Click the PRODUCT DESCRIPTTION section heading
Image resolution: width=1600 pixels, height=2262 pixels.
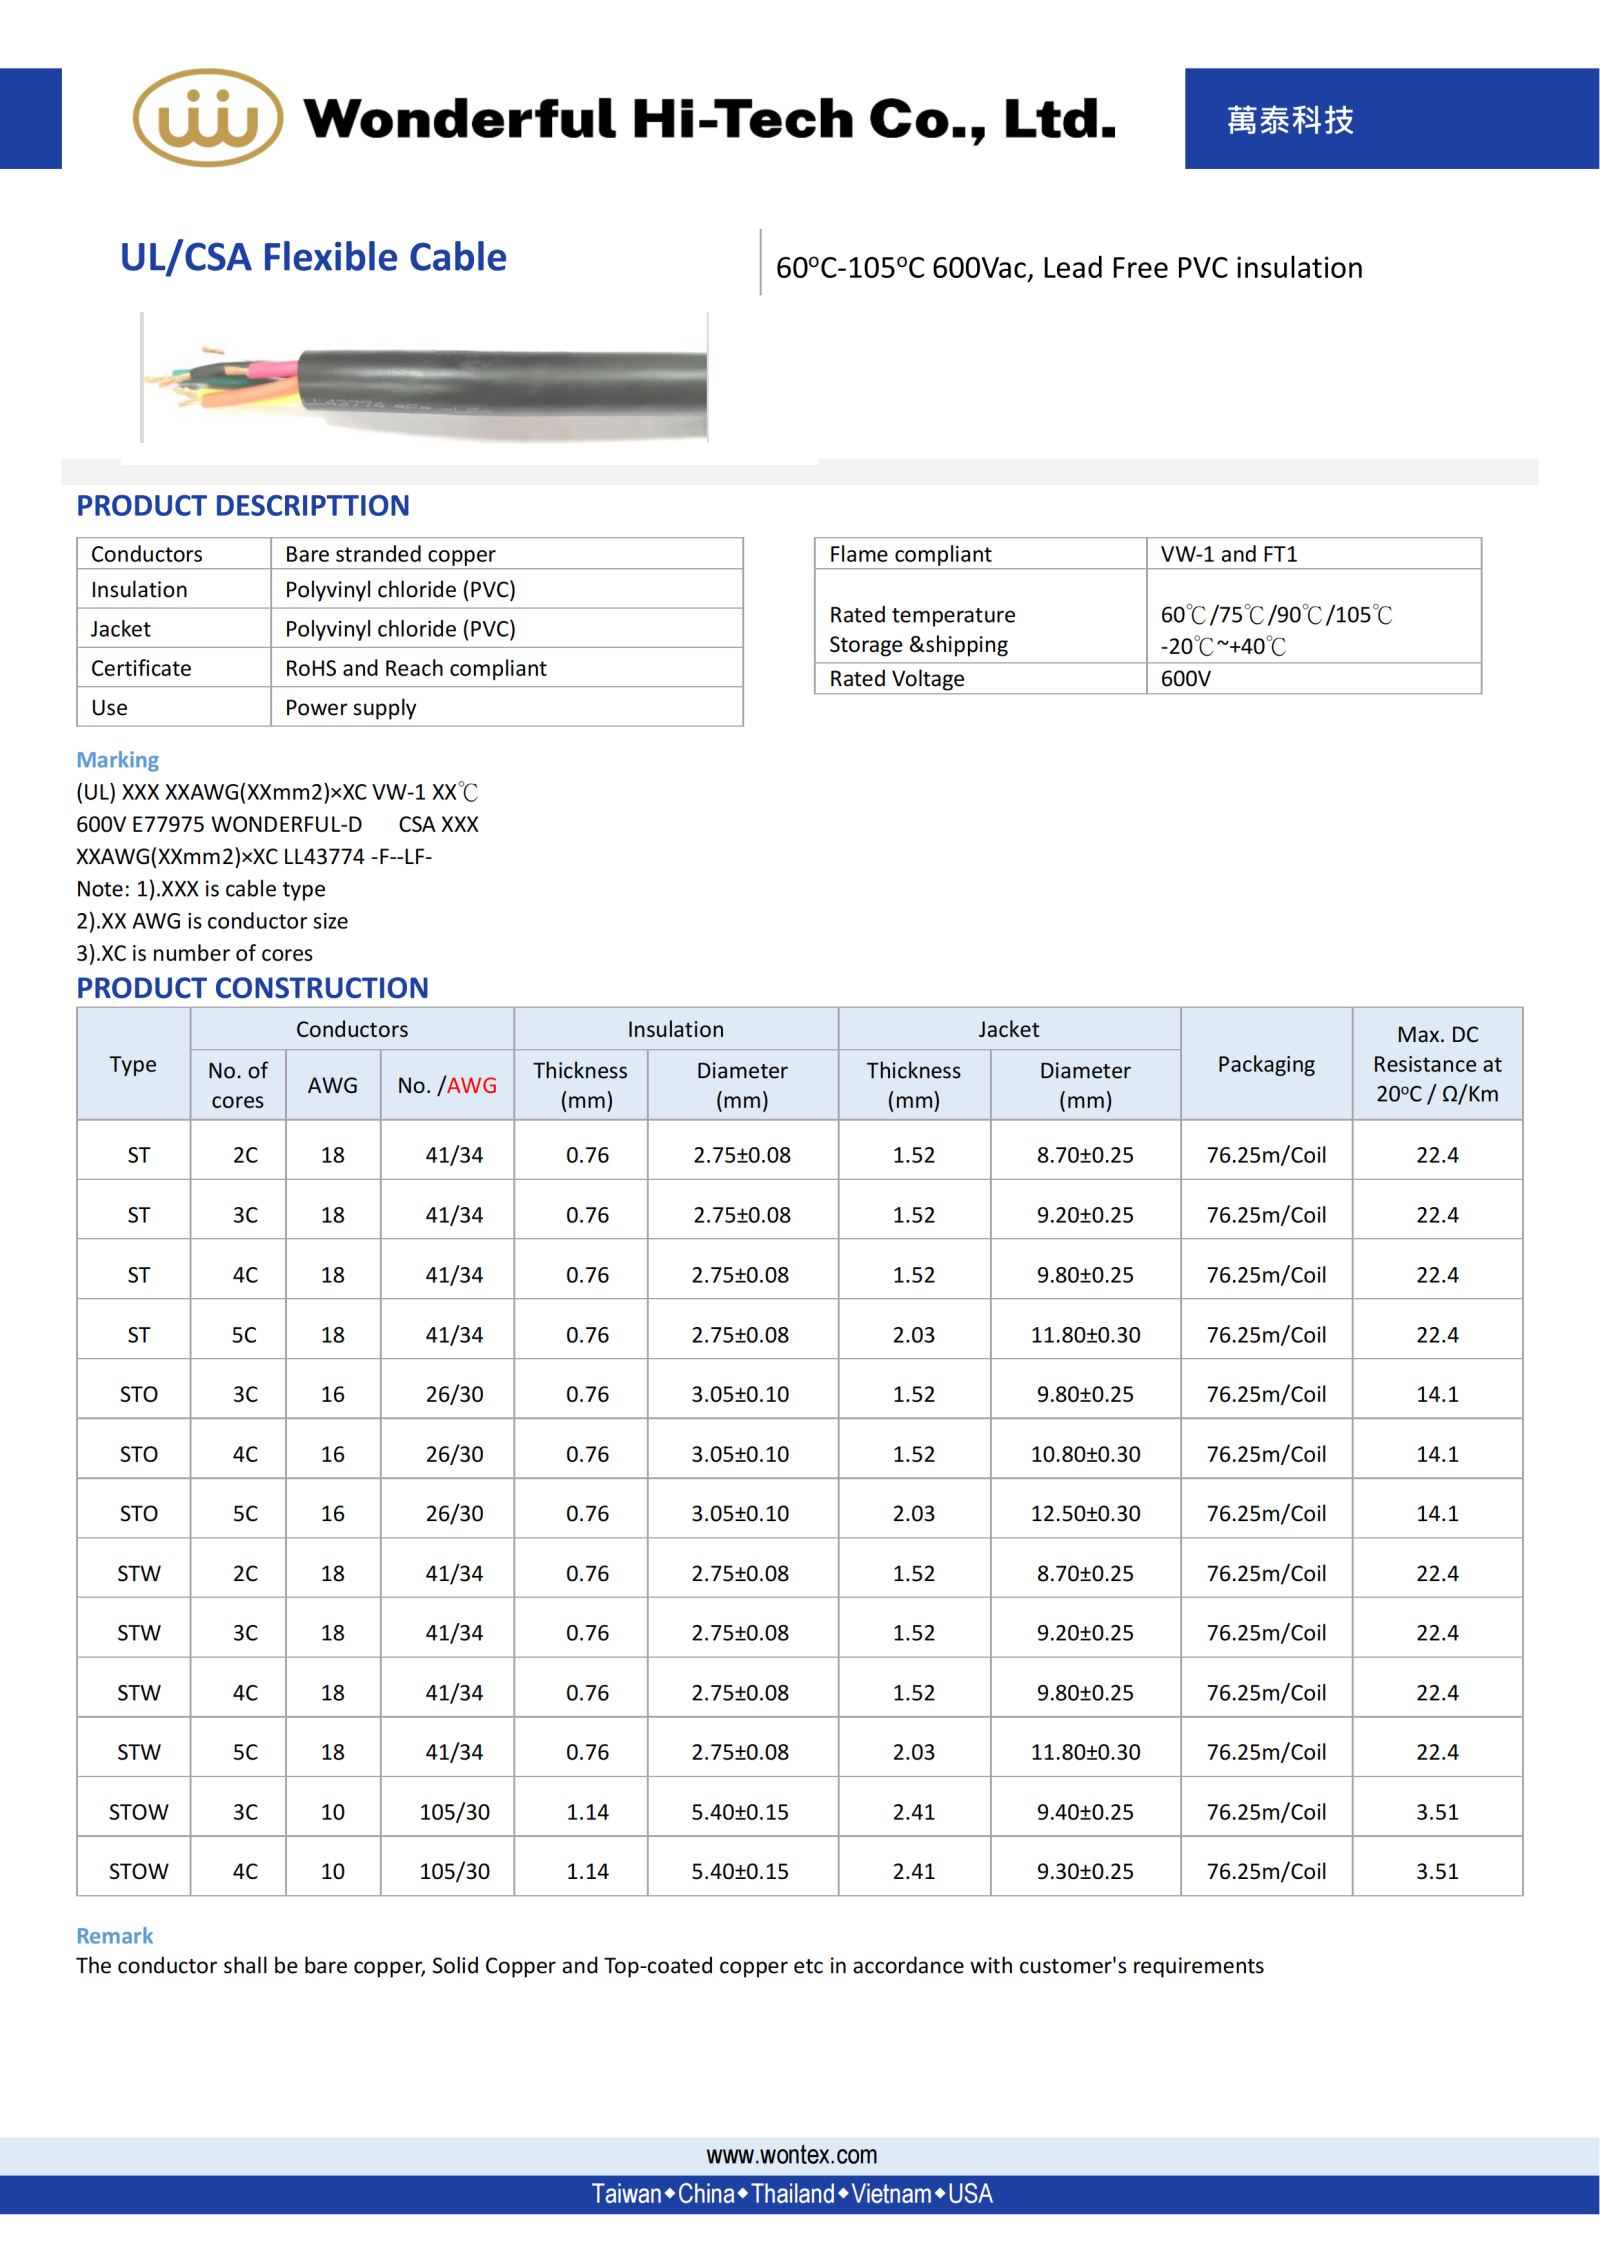[x=243, y=506]
